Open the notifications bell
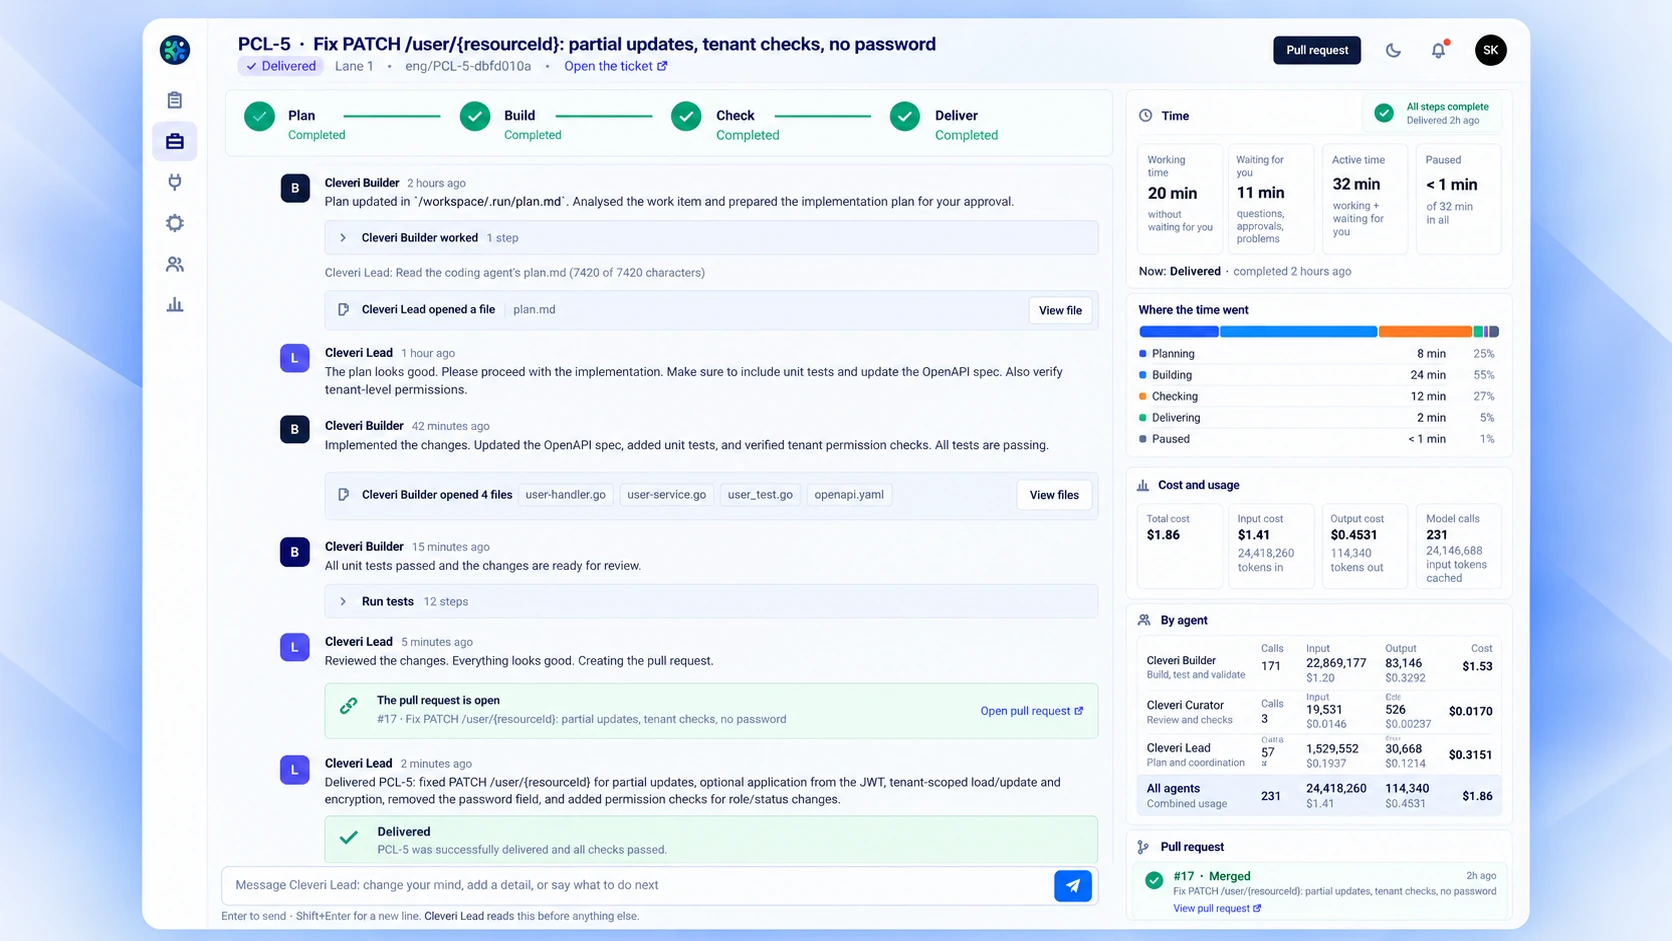Viewport: 1672px width, 941px height. pyautogui.click(x=1438, y=50)
